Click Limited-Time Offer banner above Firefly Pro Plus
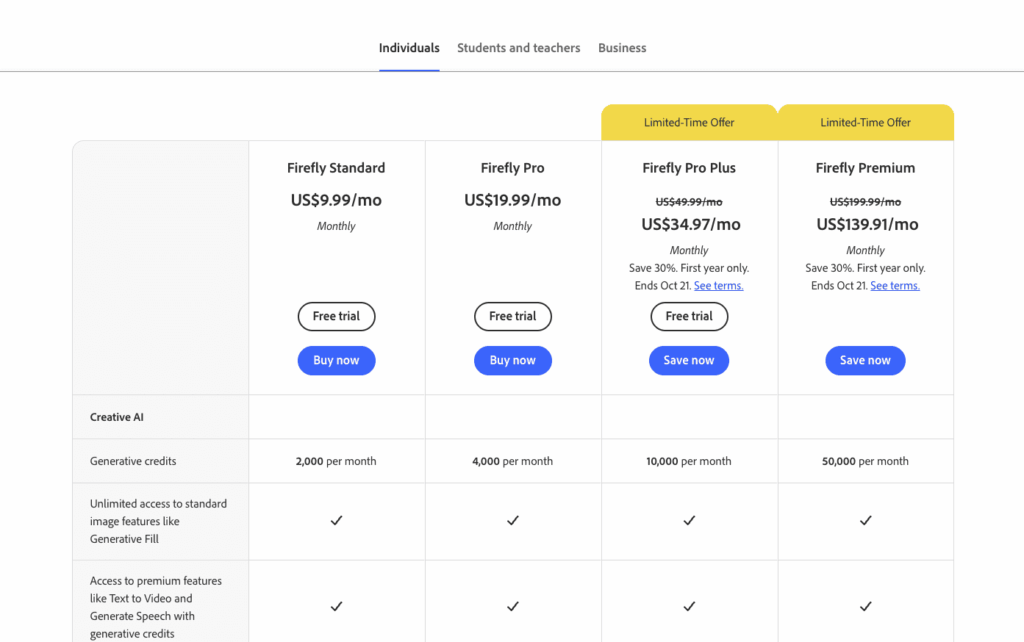This screenshot has width=1024, height=642. [x=689, y=122]
